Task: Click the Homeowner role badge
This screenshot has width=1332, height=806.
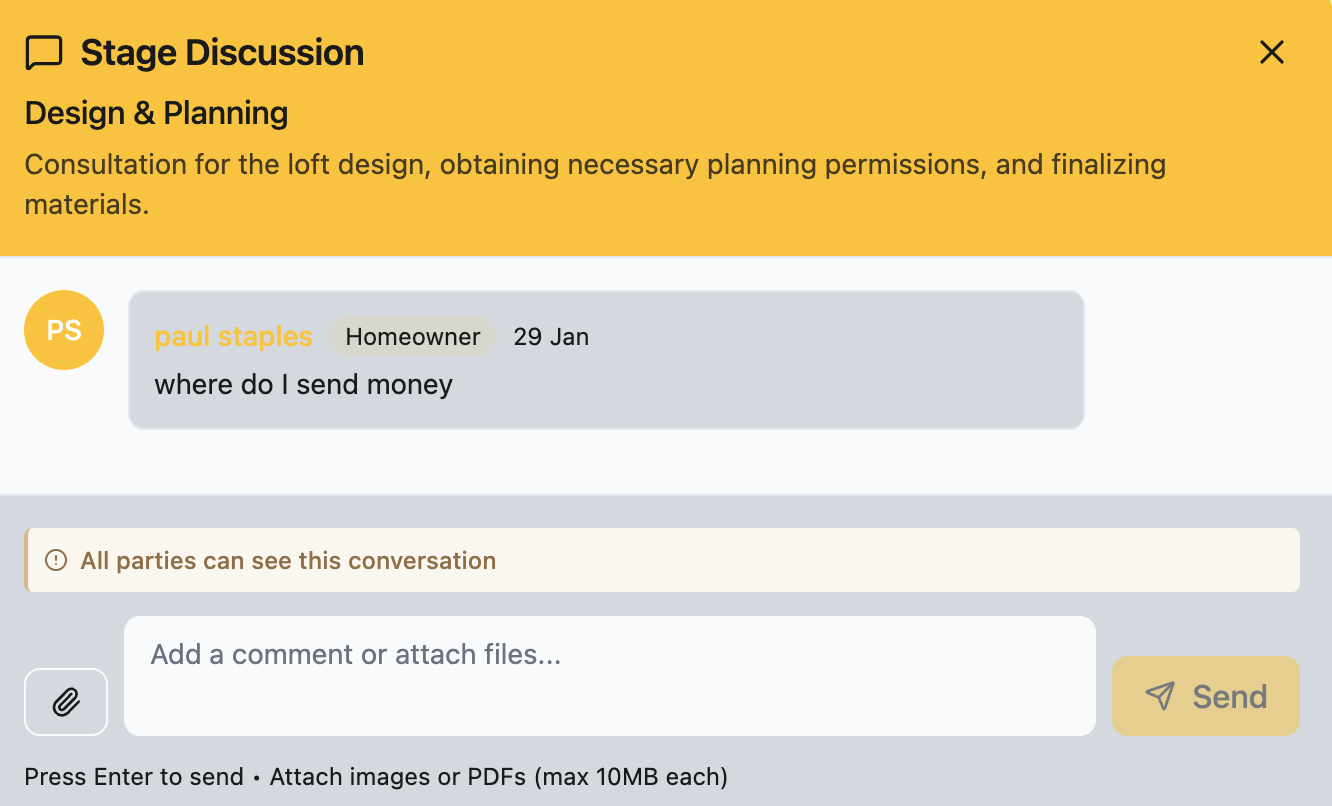Action: tap(413, 336)
